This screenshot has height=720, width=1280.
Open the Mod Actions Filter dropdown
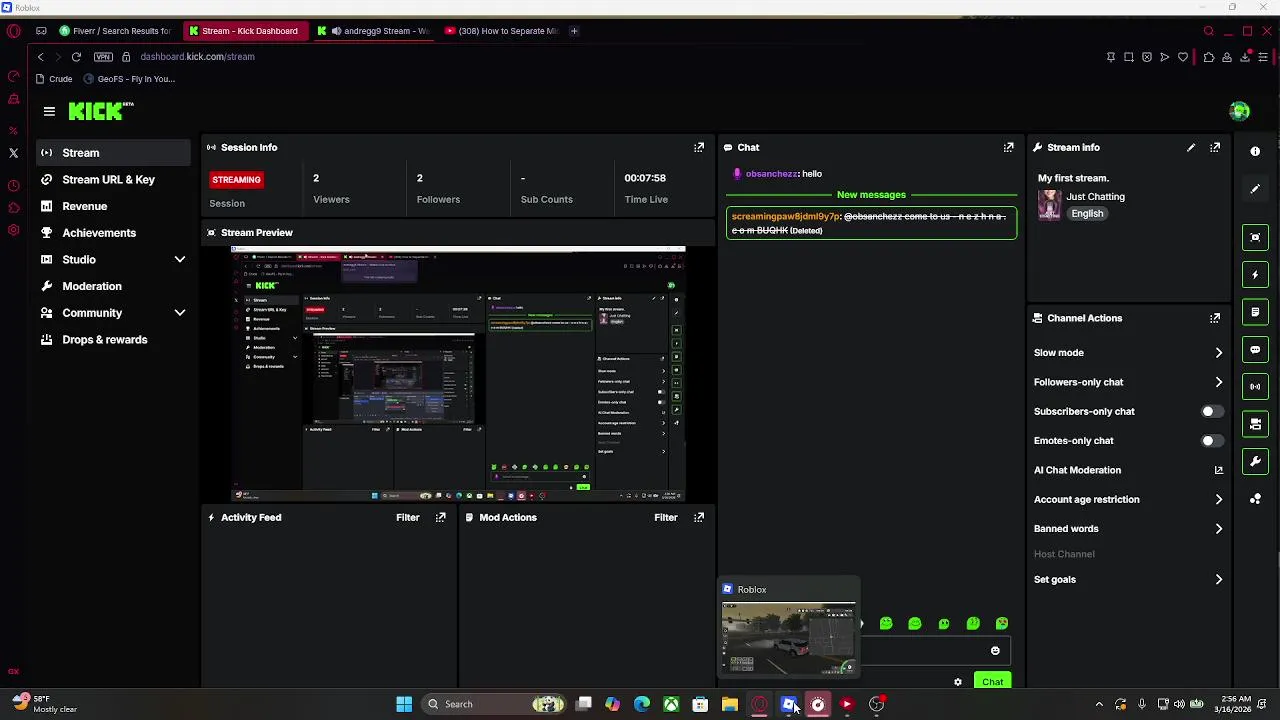pyautogui.click(x=665, y=517)
